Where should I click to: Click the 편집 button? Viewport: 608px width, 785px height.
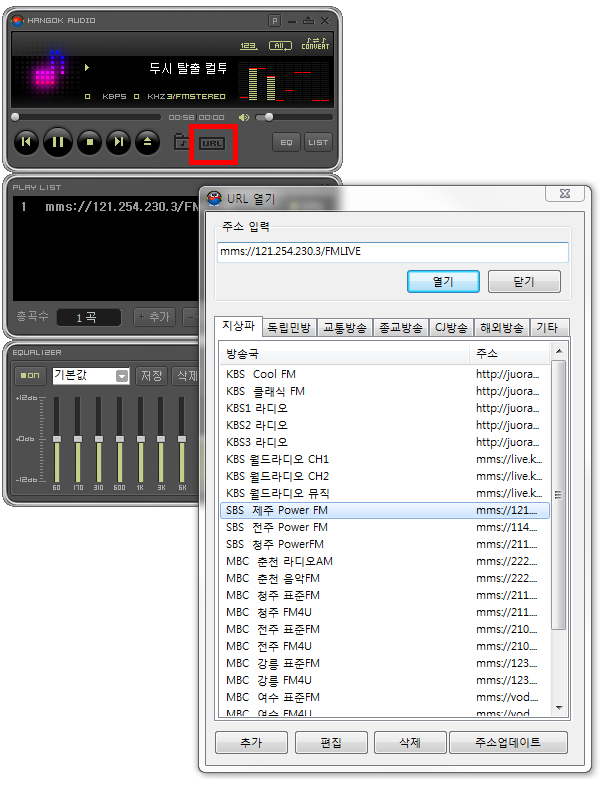(x=331, y=742)
